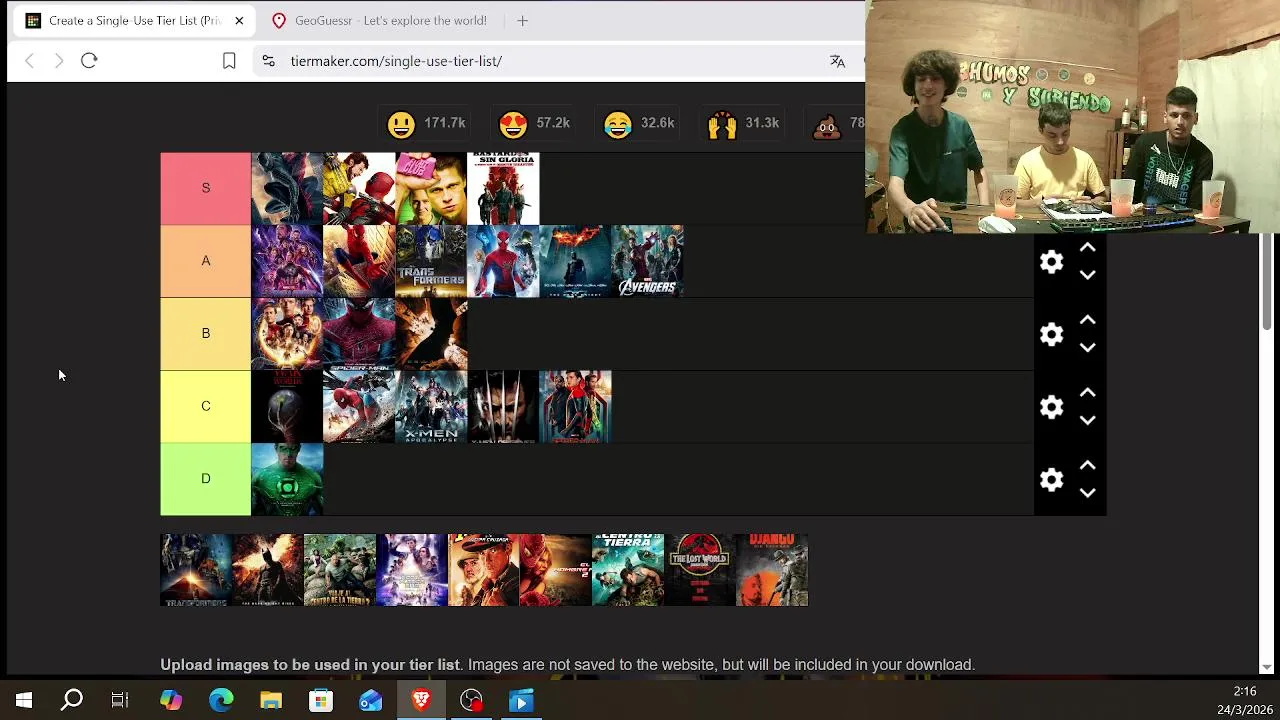Move tier B row down with arrow
Image resolution: width=1280 pixels, height=720 pixels.
tap(1087, 348)
